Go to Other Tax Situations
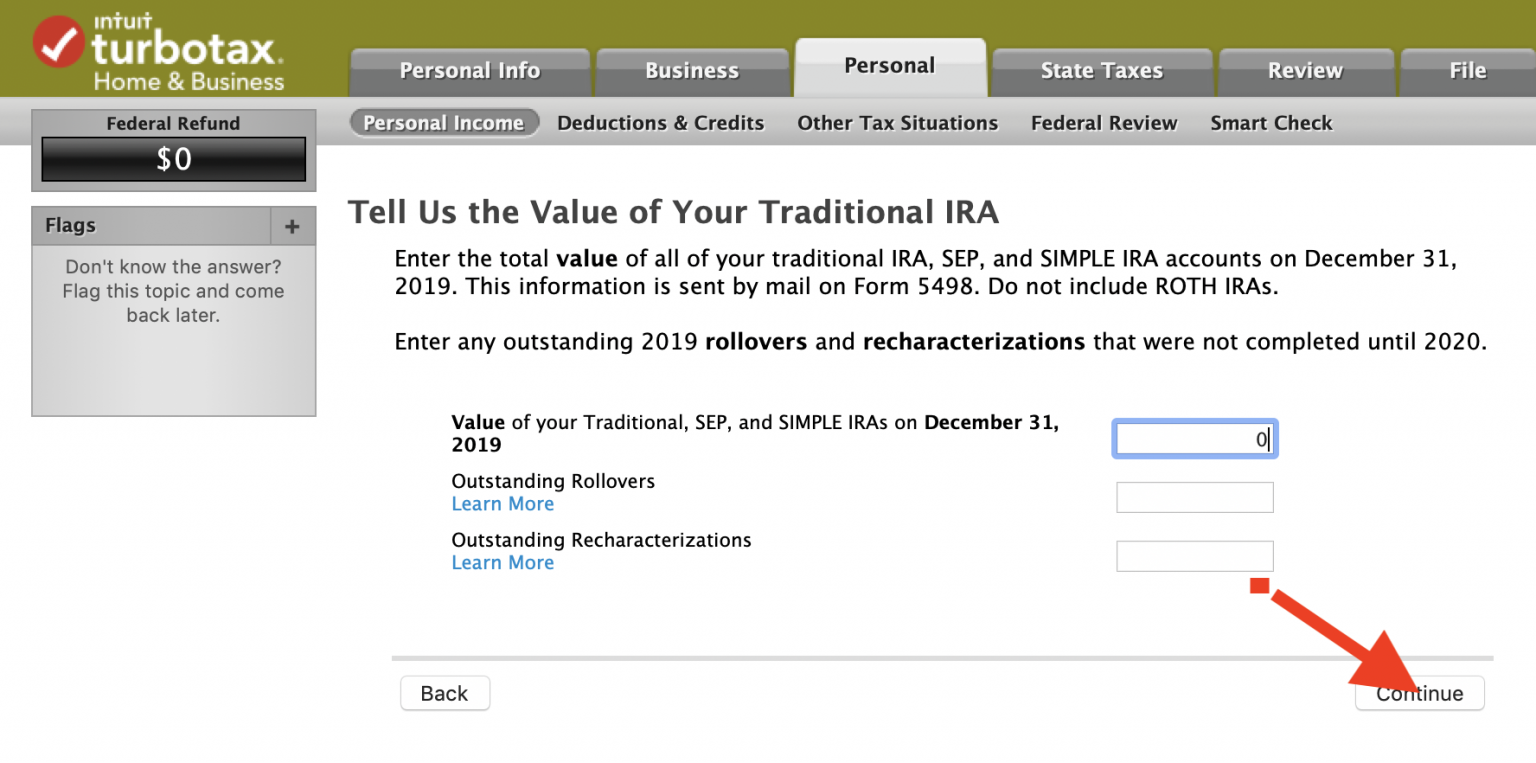 (897, 123)
